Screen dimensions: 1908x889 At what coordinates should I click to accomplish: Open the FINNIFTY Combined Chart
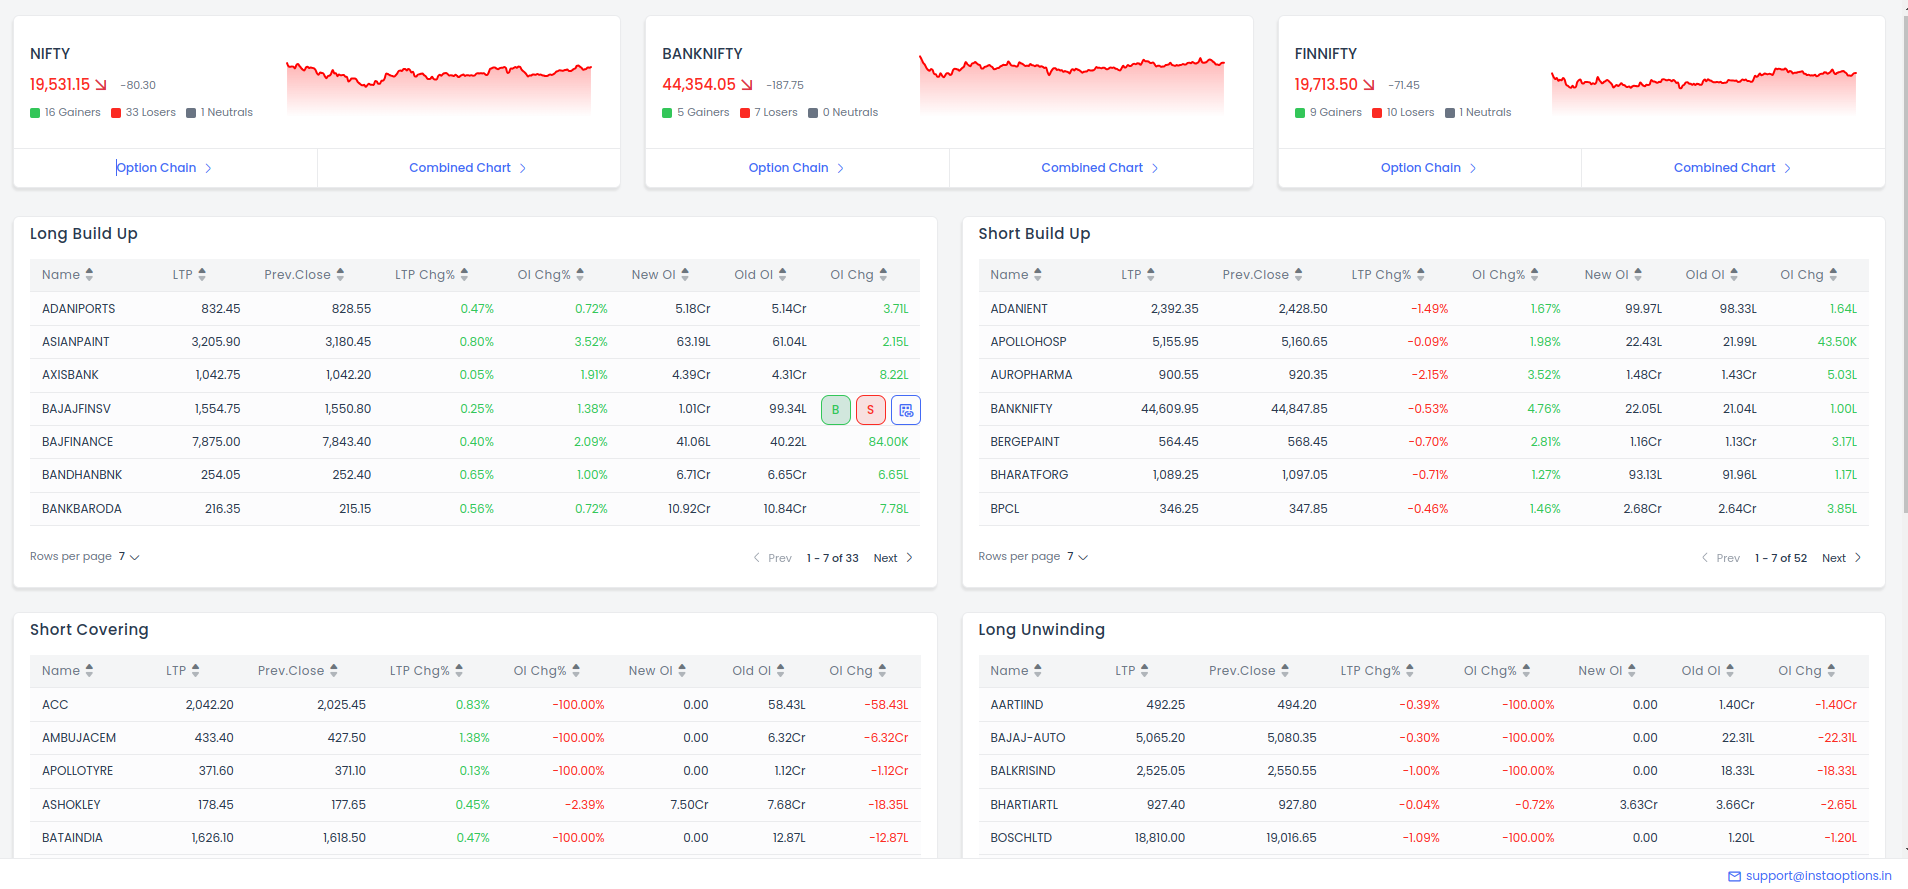click(x=1733, y=168)
